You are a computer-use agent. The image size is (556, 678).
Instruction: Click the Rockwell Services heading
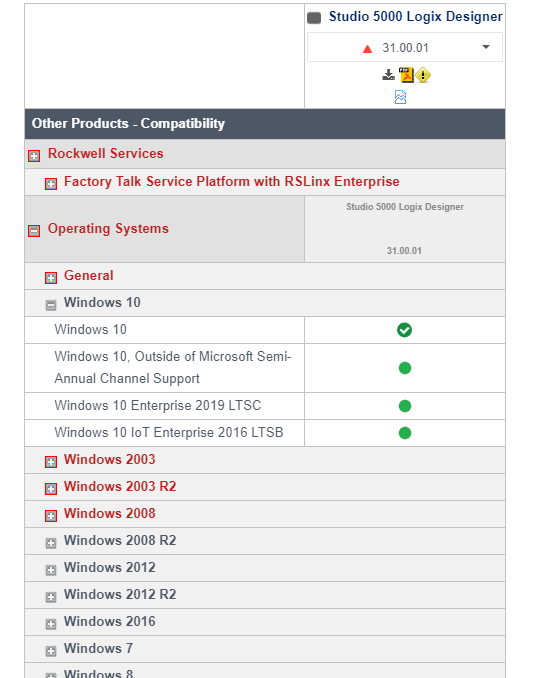pyautogui.click(x=105, y=154)
